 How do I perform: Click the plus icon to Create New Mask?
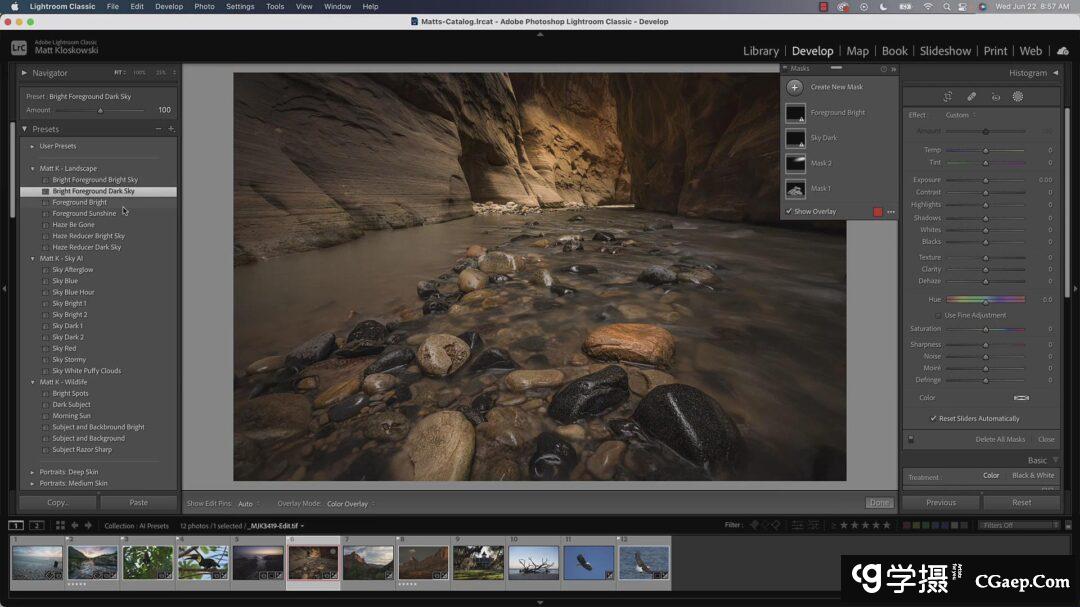tap(795, 87)
